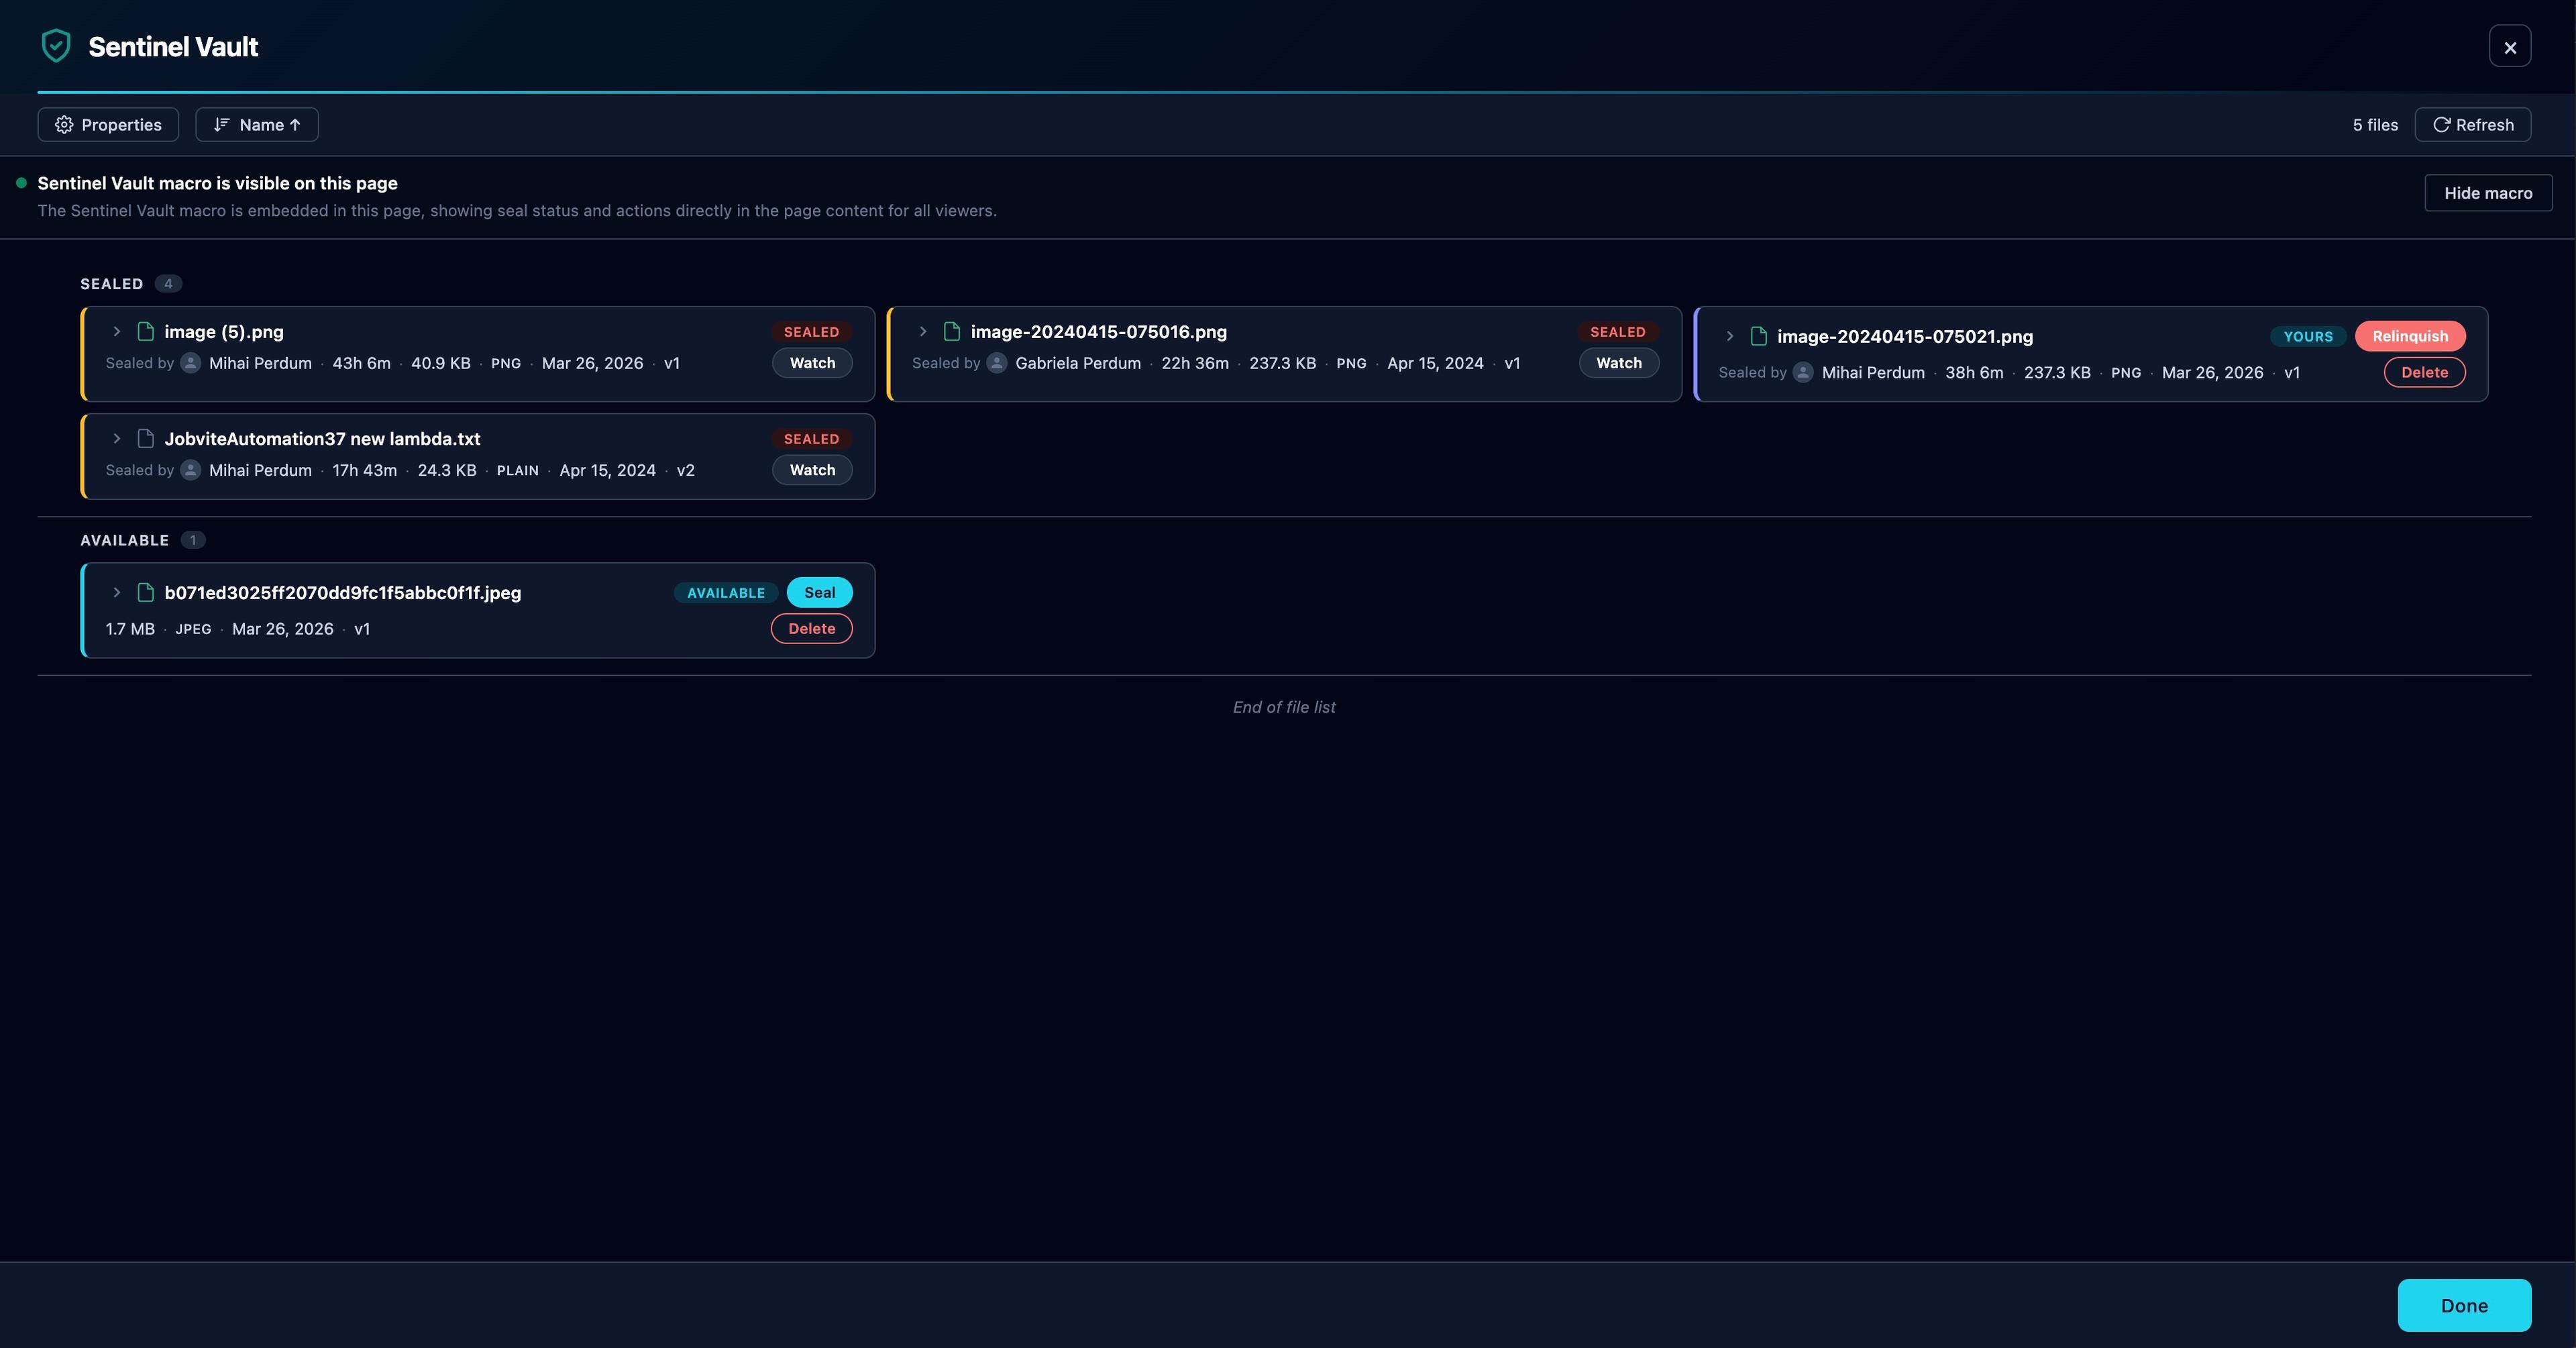This screenshot has width=2576, height=1348.
Task: Click the Sentinel Vault shield logo
Action: 56,45
